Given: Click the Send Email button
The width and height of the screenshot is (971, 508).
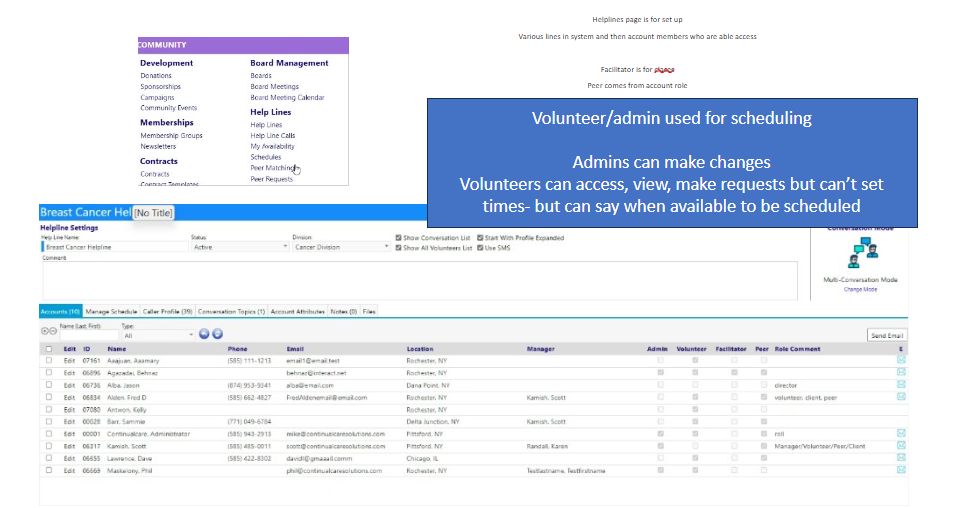Looking at the screenshot, I should pyautogui.click(x=887, y=335).
